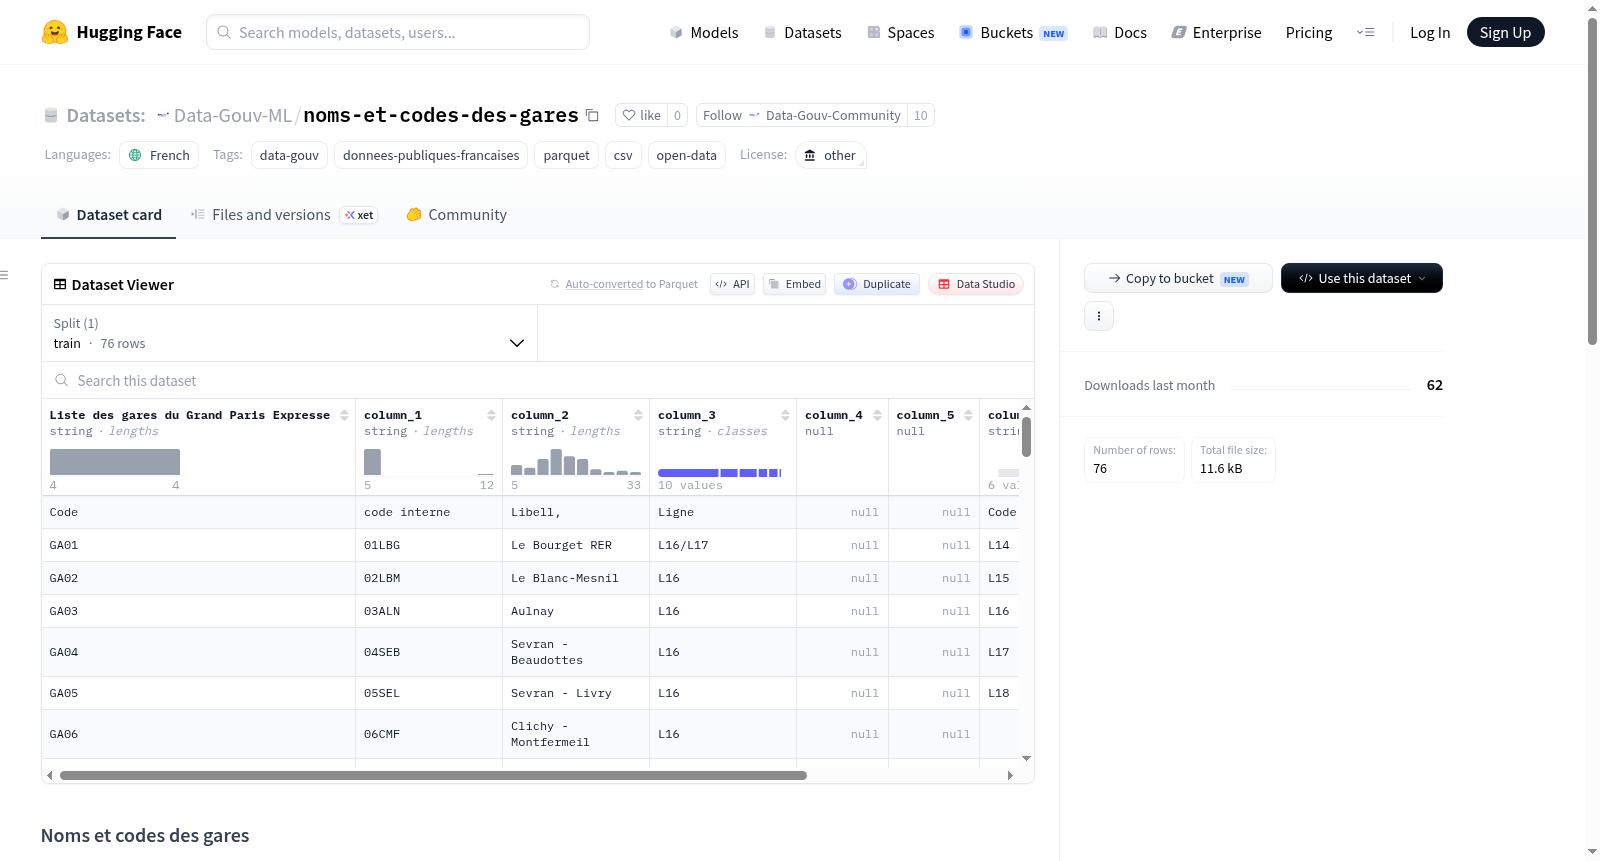Select the GA01 cell
The image size is (1600, 861).
pyautogui.click(x=198, y=545)
